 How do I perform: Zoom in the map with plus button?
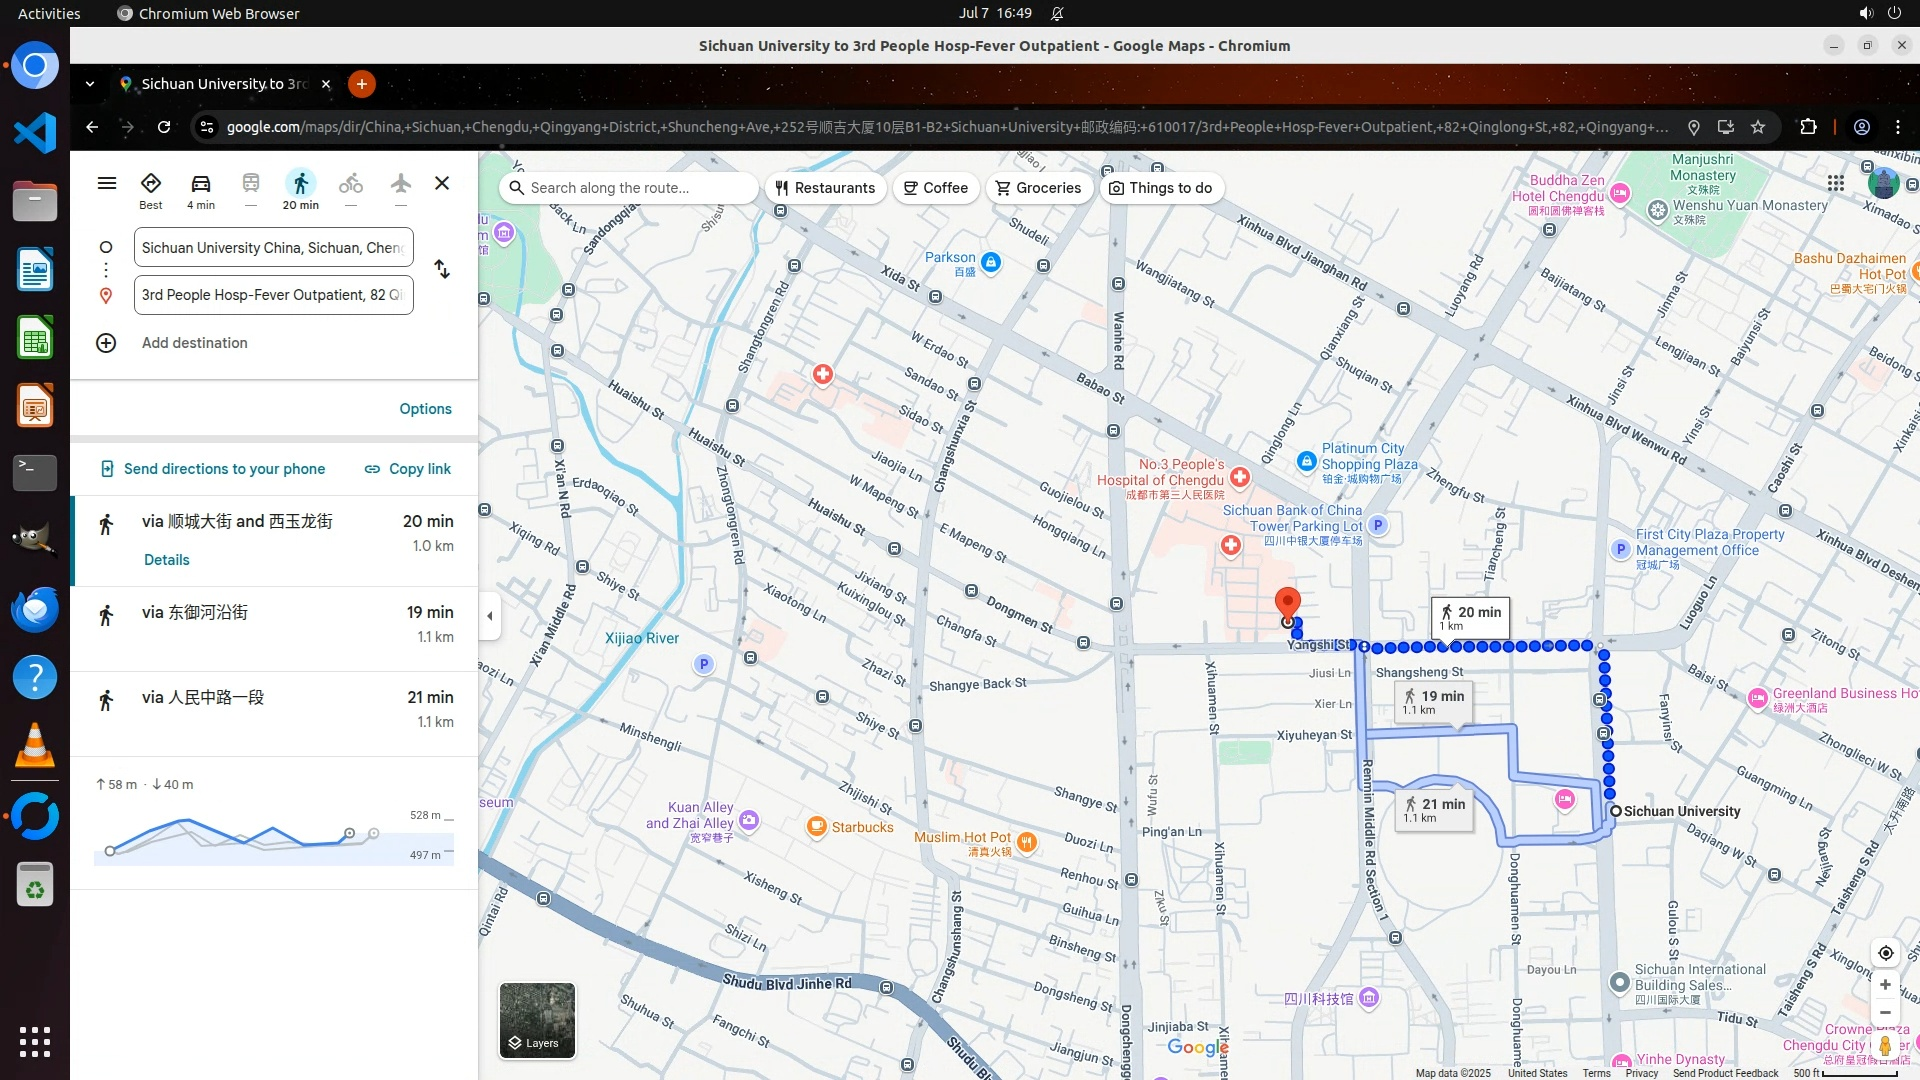(1885, 985)
